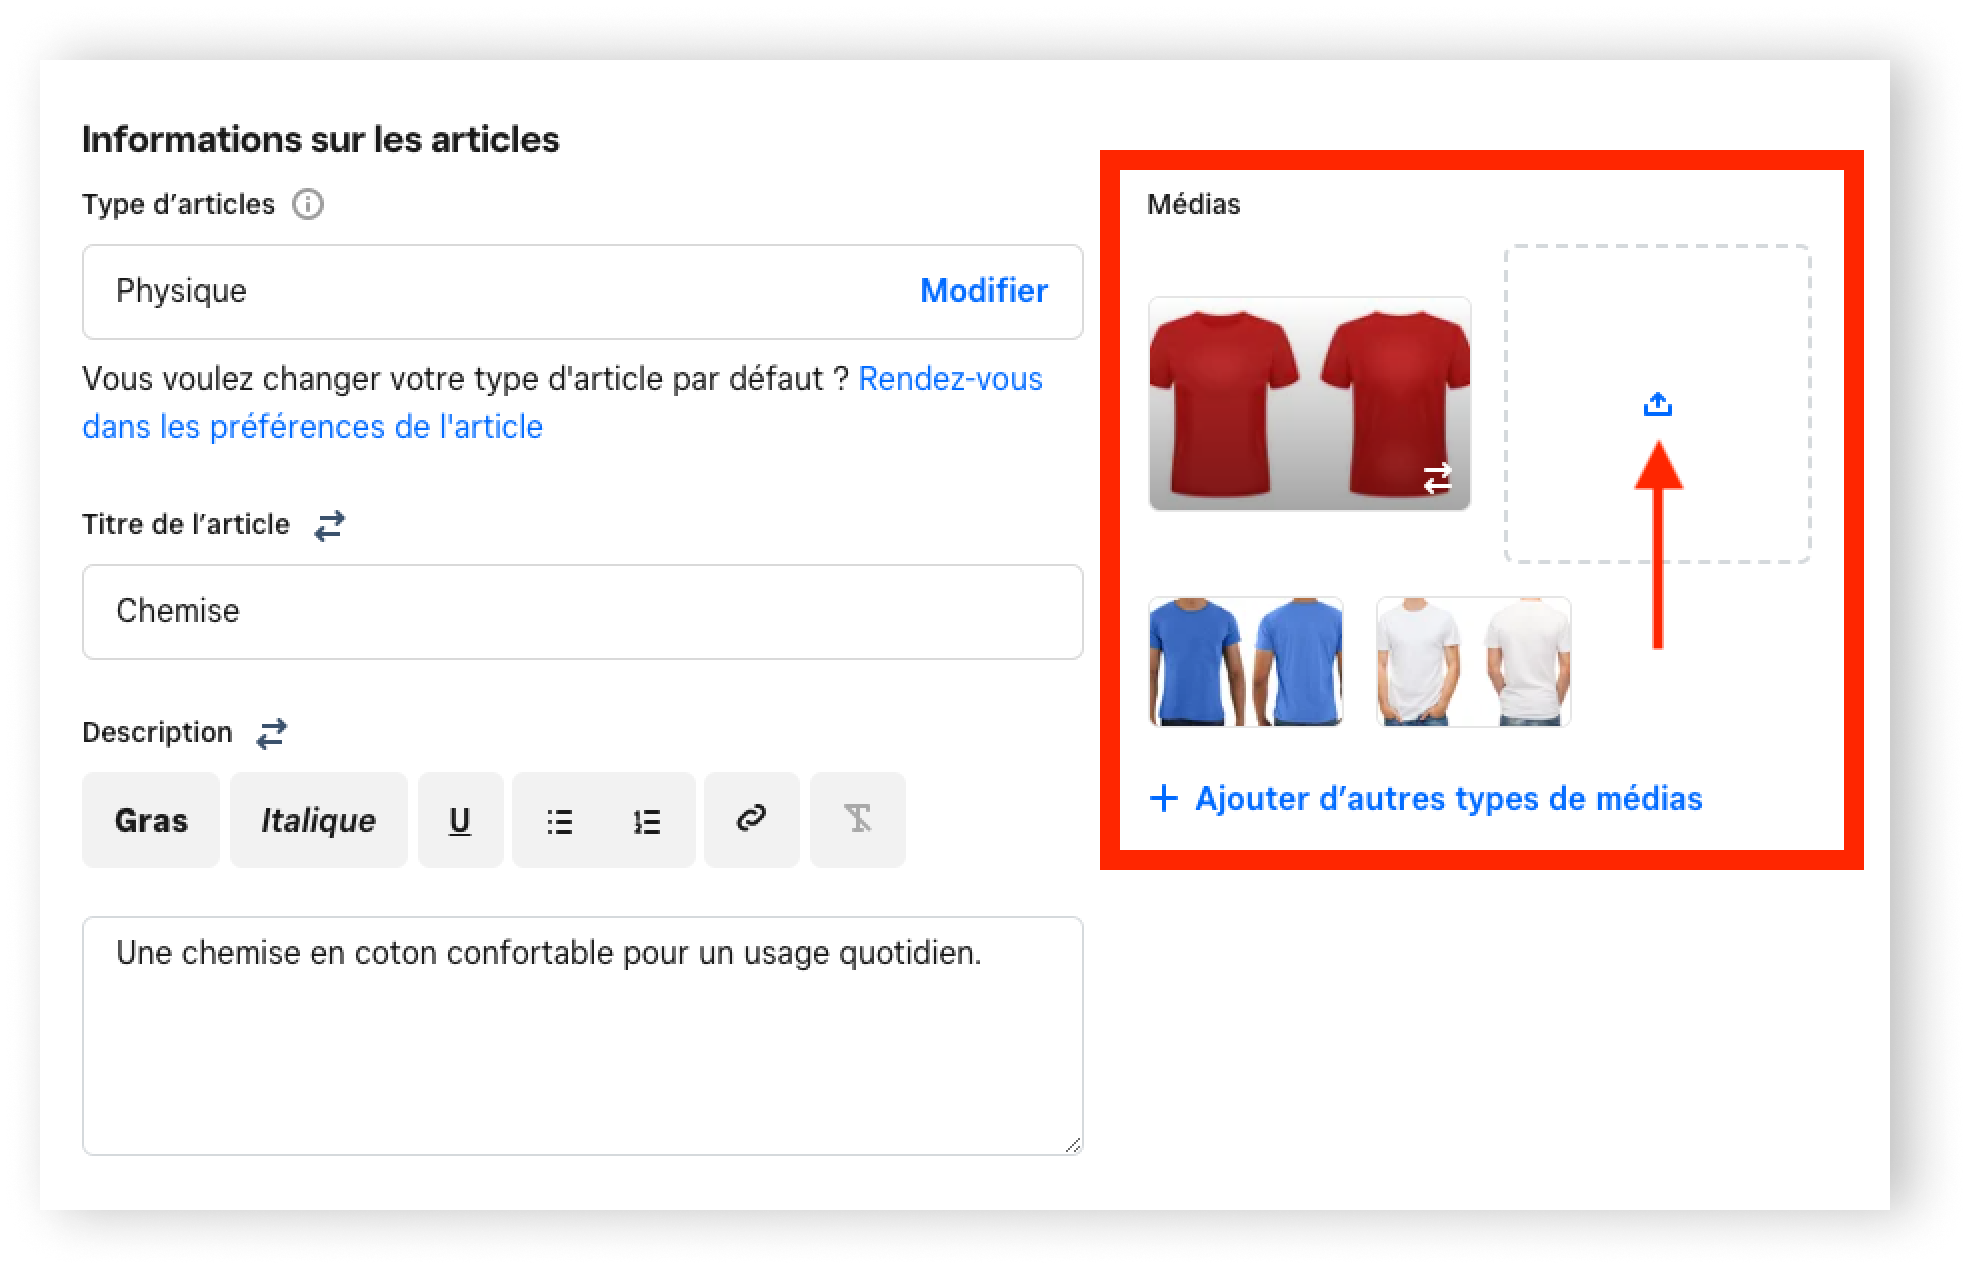Image resolution: width=1970 pixels, height=1270 pixels.
Task: Click the clear formatting icon
Action: click(x=857, y=819)
